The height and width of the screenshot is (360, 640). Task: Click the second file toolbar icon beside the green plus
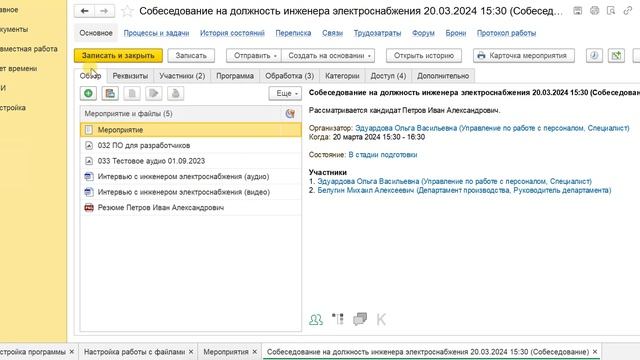pyautogui.click(x=110, y=93)
